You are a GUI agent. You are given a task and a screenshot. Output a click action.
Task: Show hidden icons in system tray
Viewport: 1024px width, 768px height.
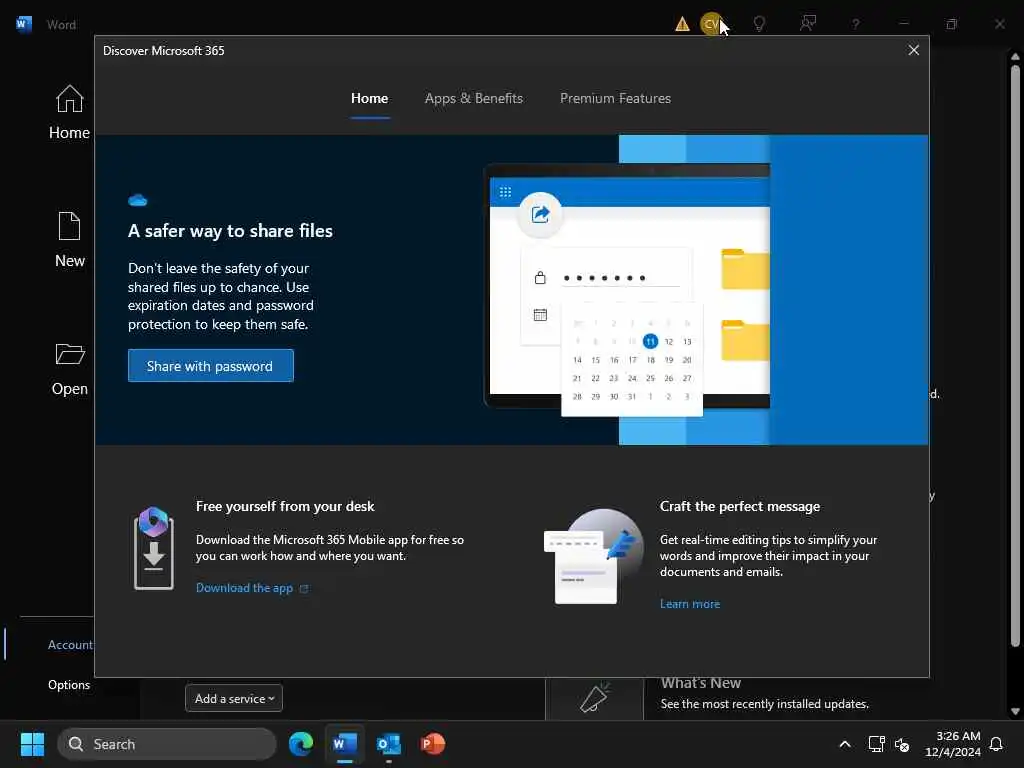[x=844, y=744]
